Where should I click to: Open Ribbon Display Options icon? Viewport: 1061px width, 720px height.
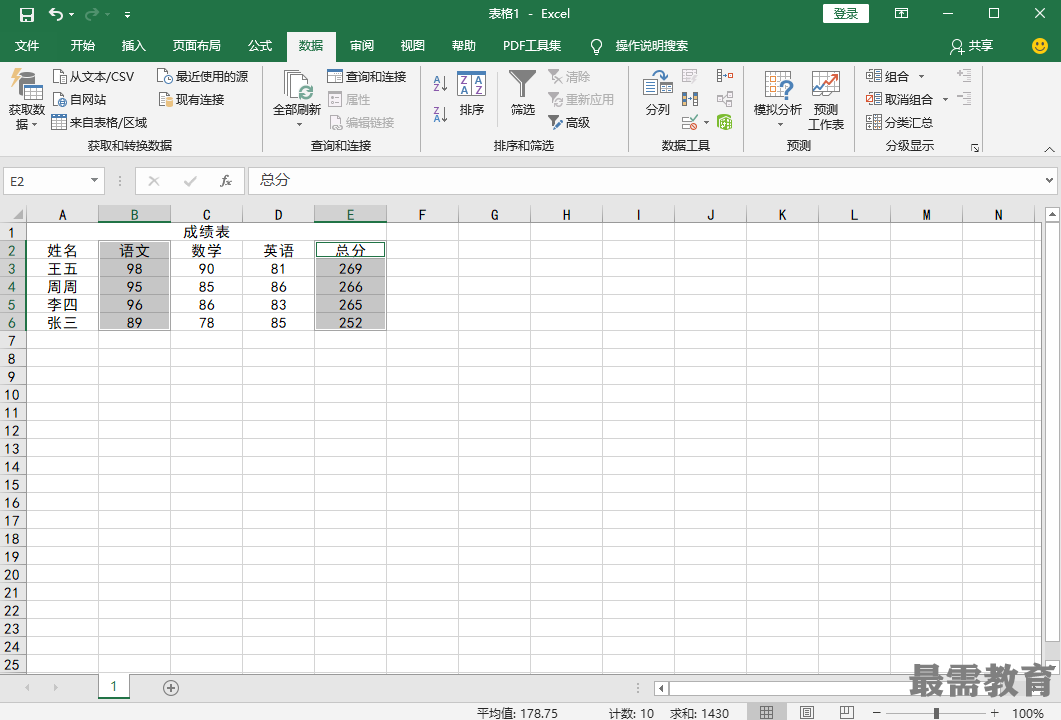tap(901, 14)
